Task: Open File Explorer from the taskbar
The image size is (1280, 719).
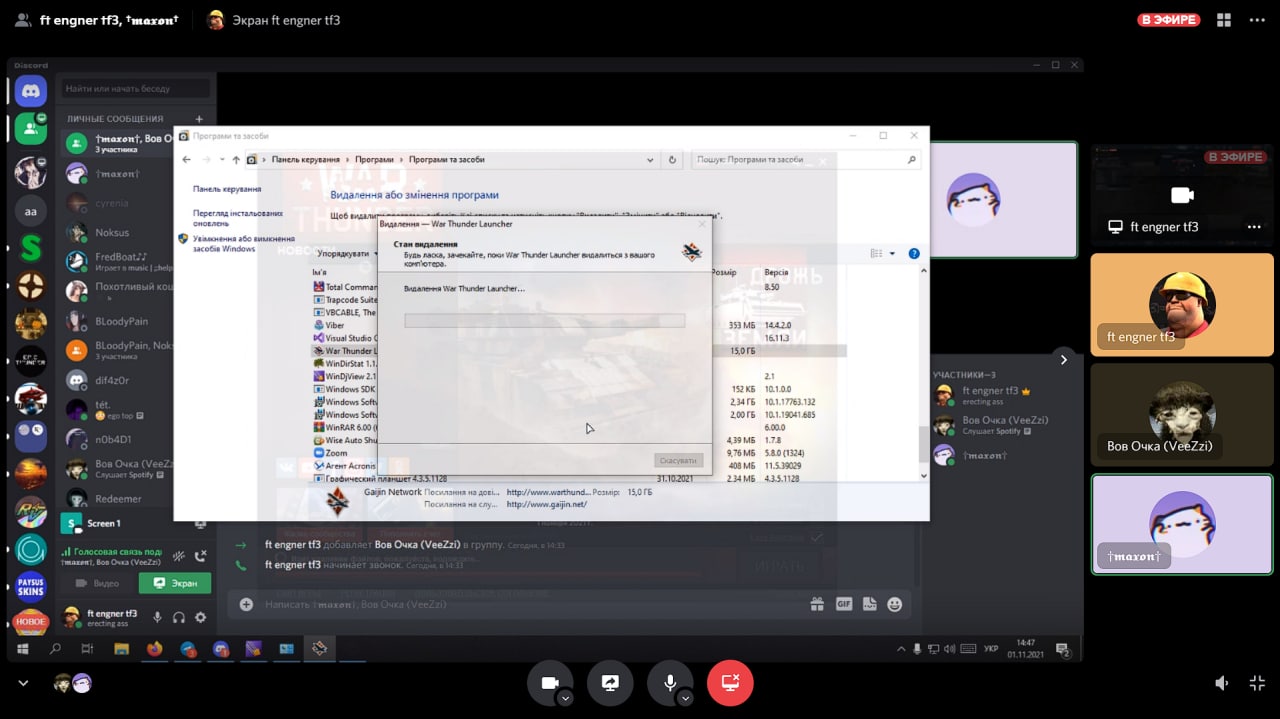Action: point(121,649)
